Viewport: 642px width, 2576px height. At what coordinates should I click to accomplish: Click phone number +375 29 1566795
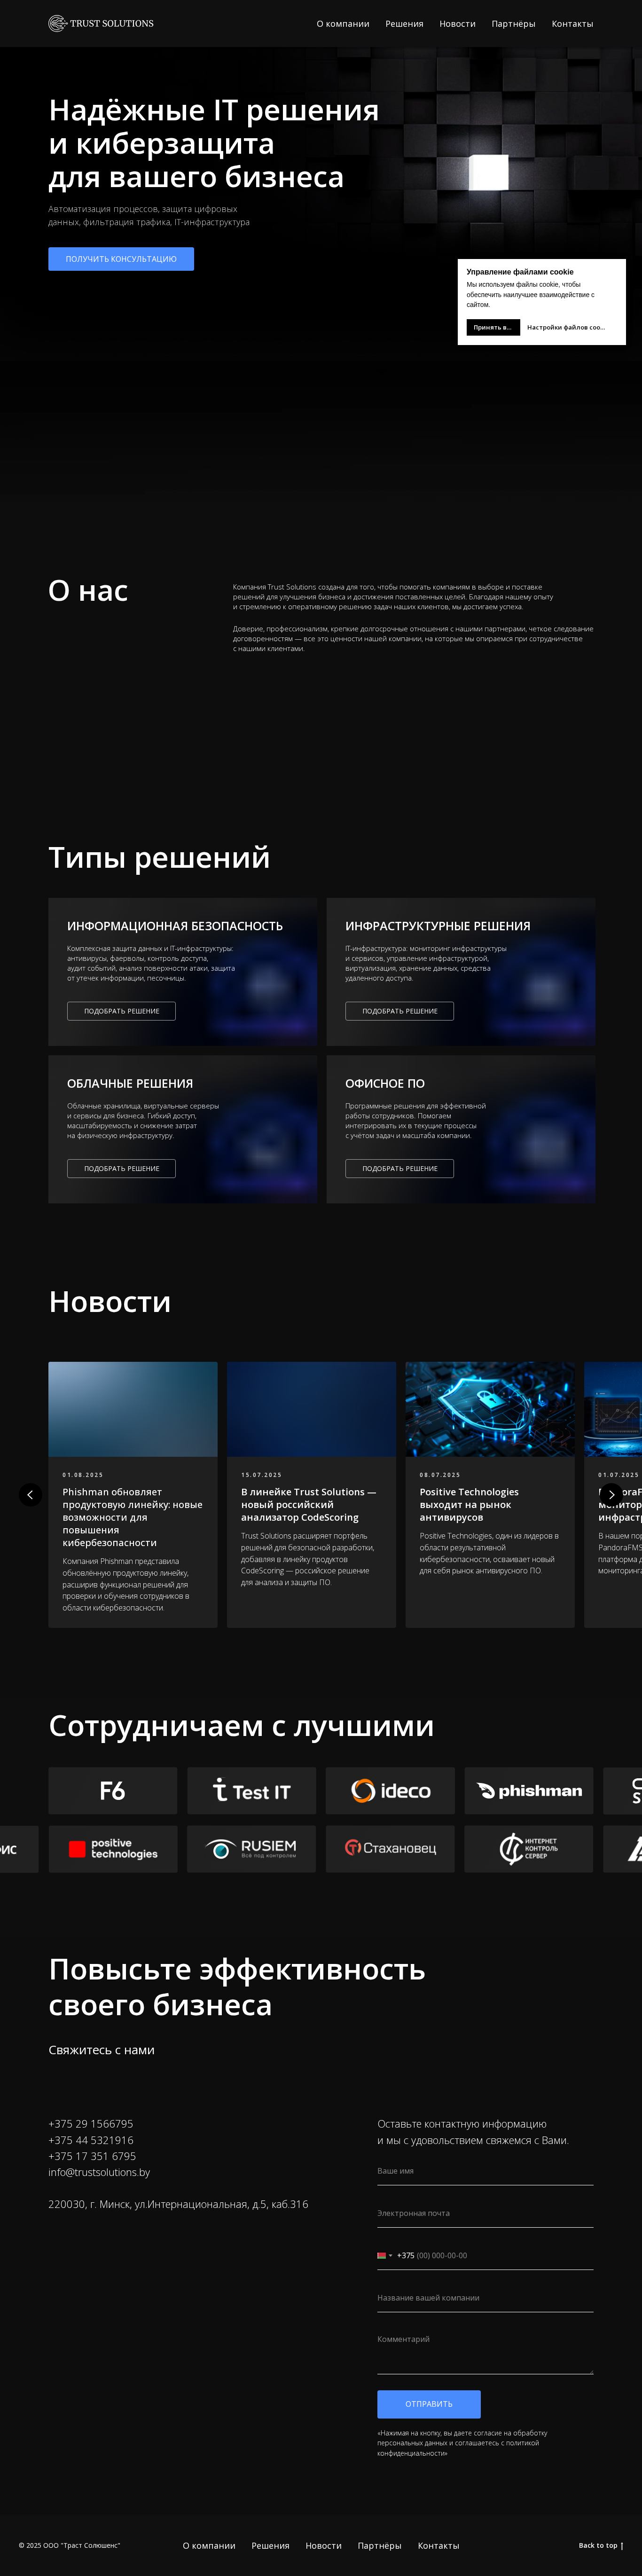click(x=91, y=2124)
